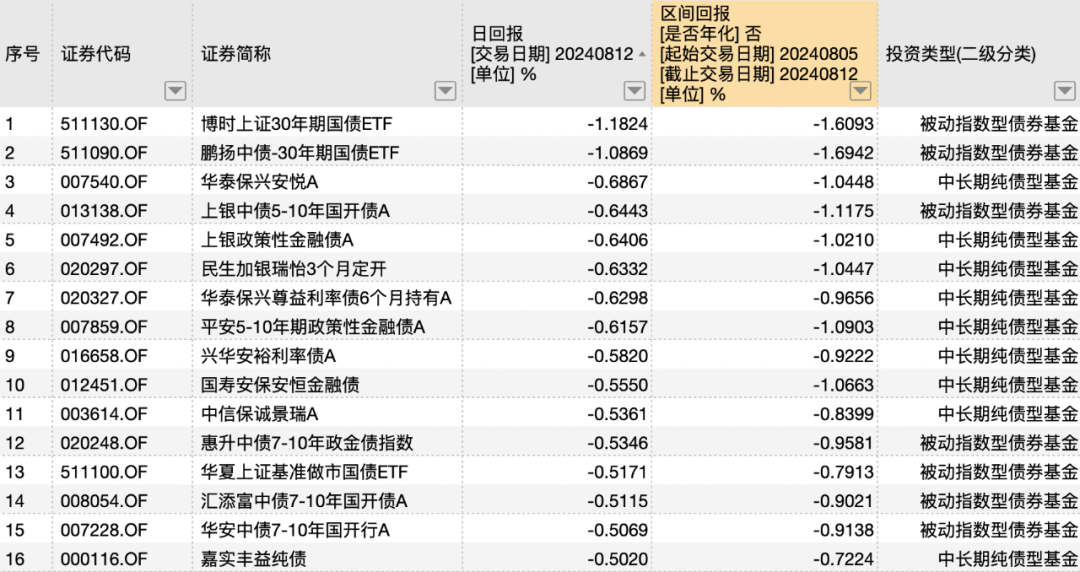
Task: Select row number 16
Action: [x=14, y=559]
